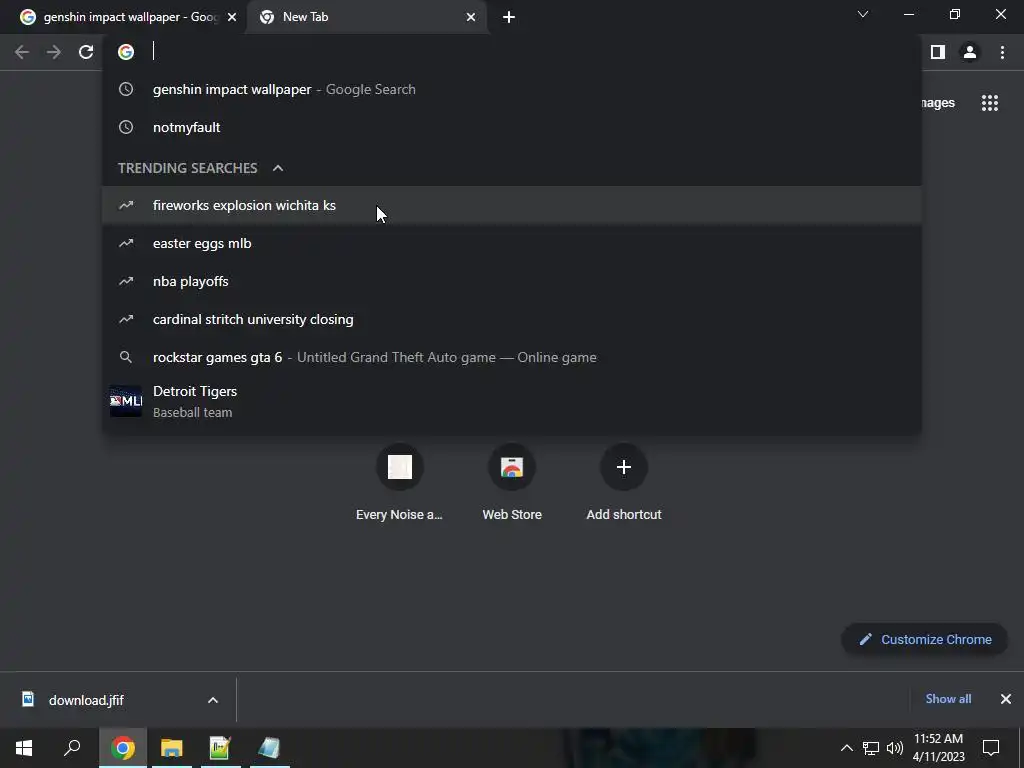The image size is (1024, 768).
Task: Click the Google logo in the address bar
Action: pyautogui.click(x=126, y=52)
